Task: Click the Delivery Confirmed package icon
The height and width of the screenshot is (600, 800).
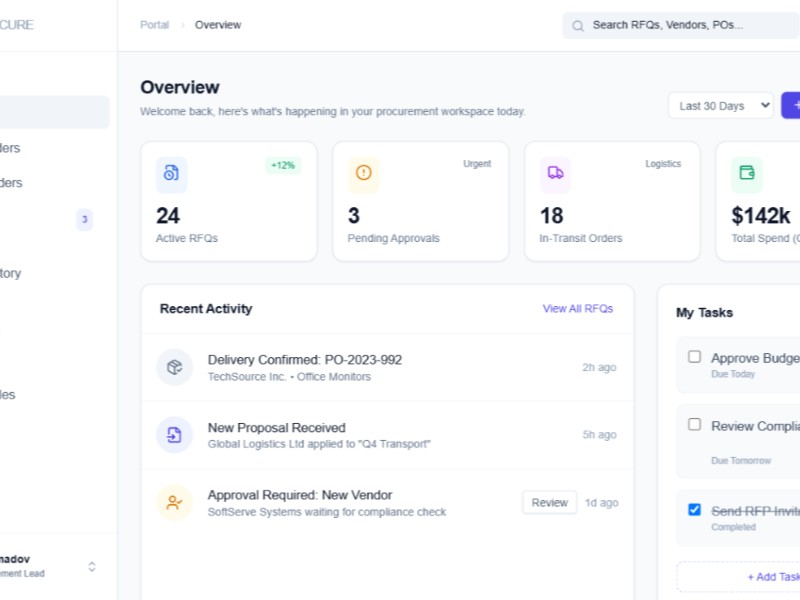Action: click(x=174, y=367)
